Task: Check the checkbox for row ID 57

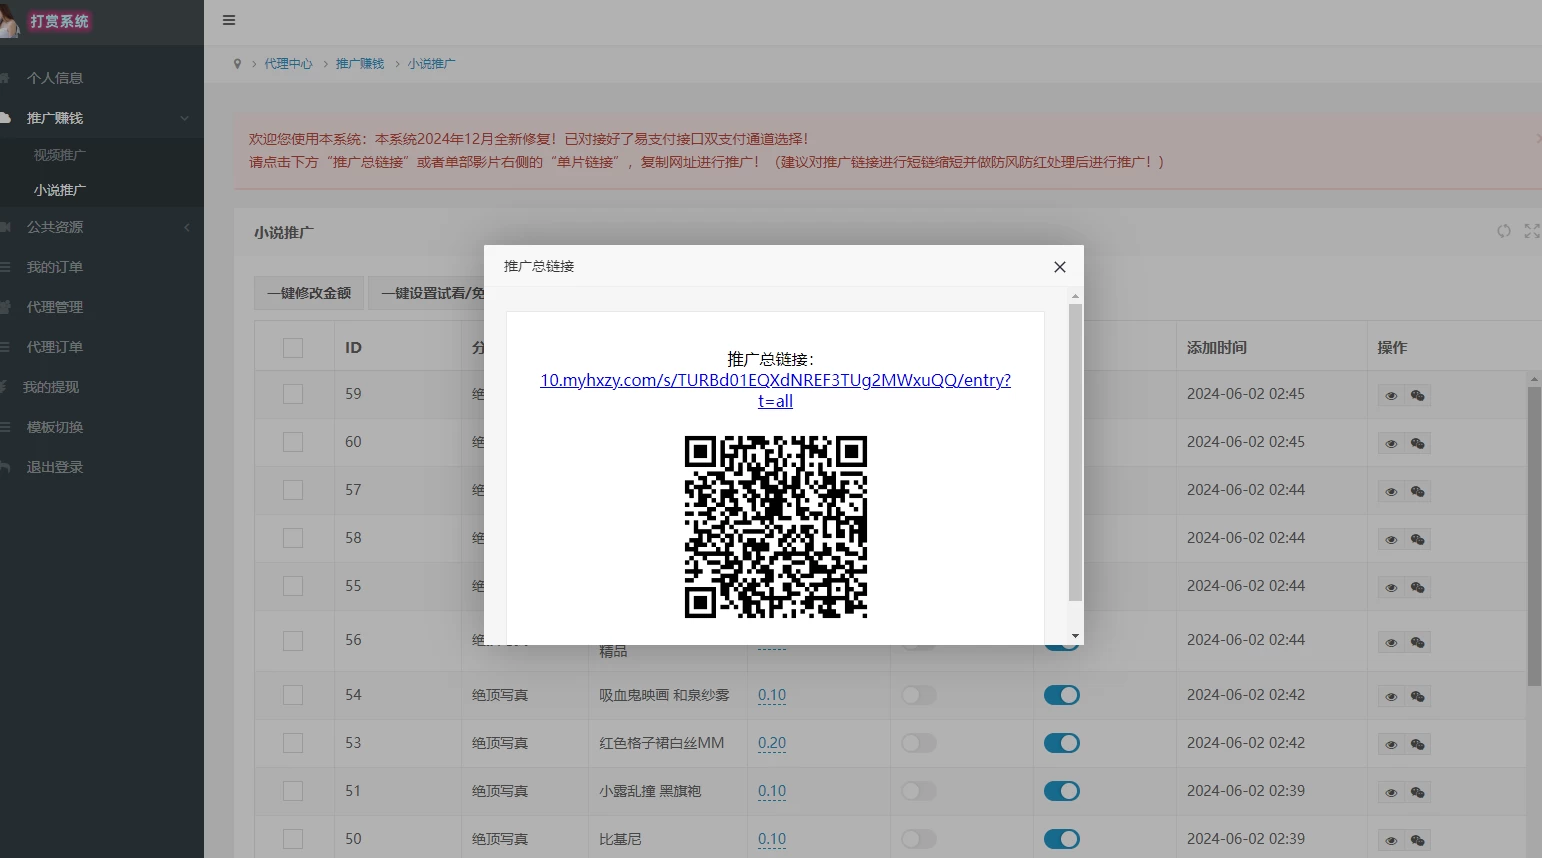Action: click(x=293, y=490)
